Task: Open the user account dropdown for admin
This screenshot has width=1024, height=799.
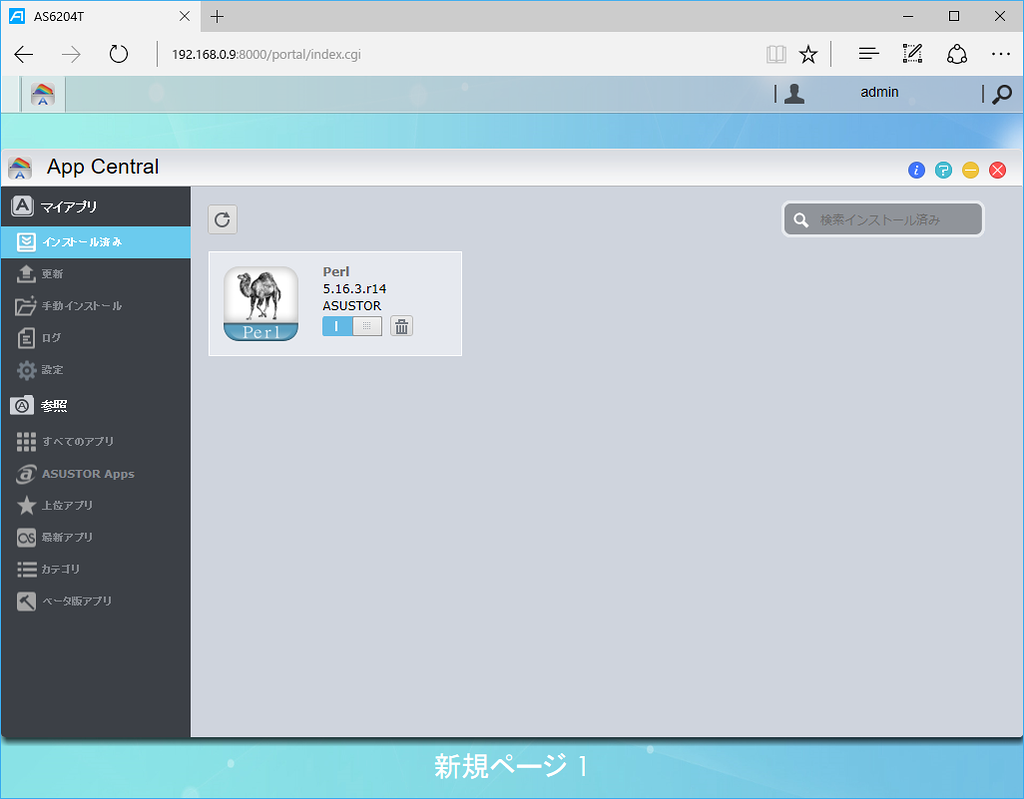Action: pos(879,92)
